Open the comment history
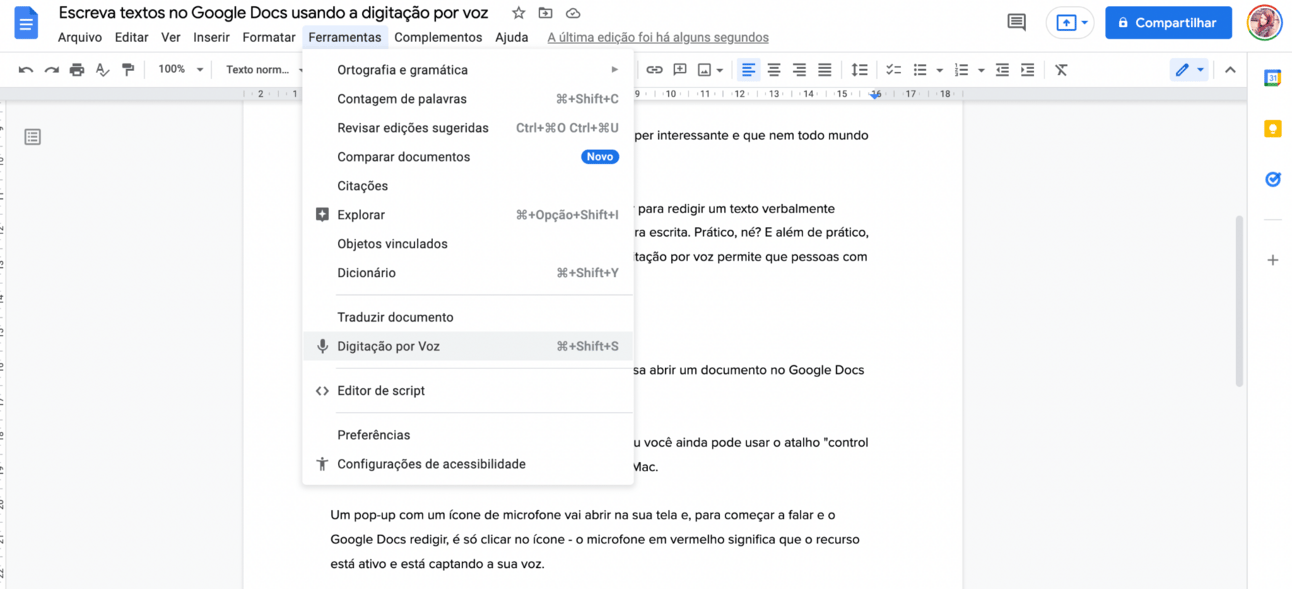Image resolution: width=1292 pixels, height=589 pixels. click(1017, 22)
